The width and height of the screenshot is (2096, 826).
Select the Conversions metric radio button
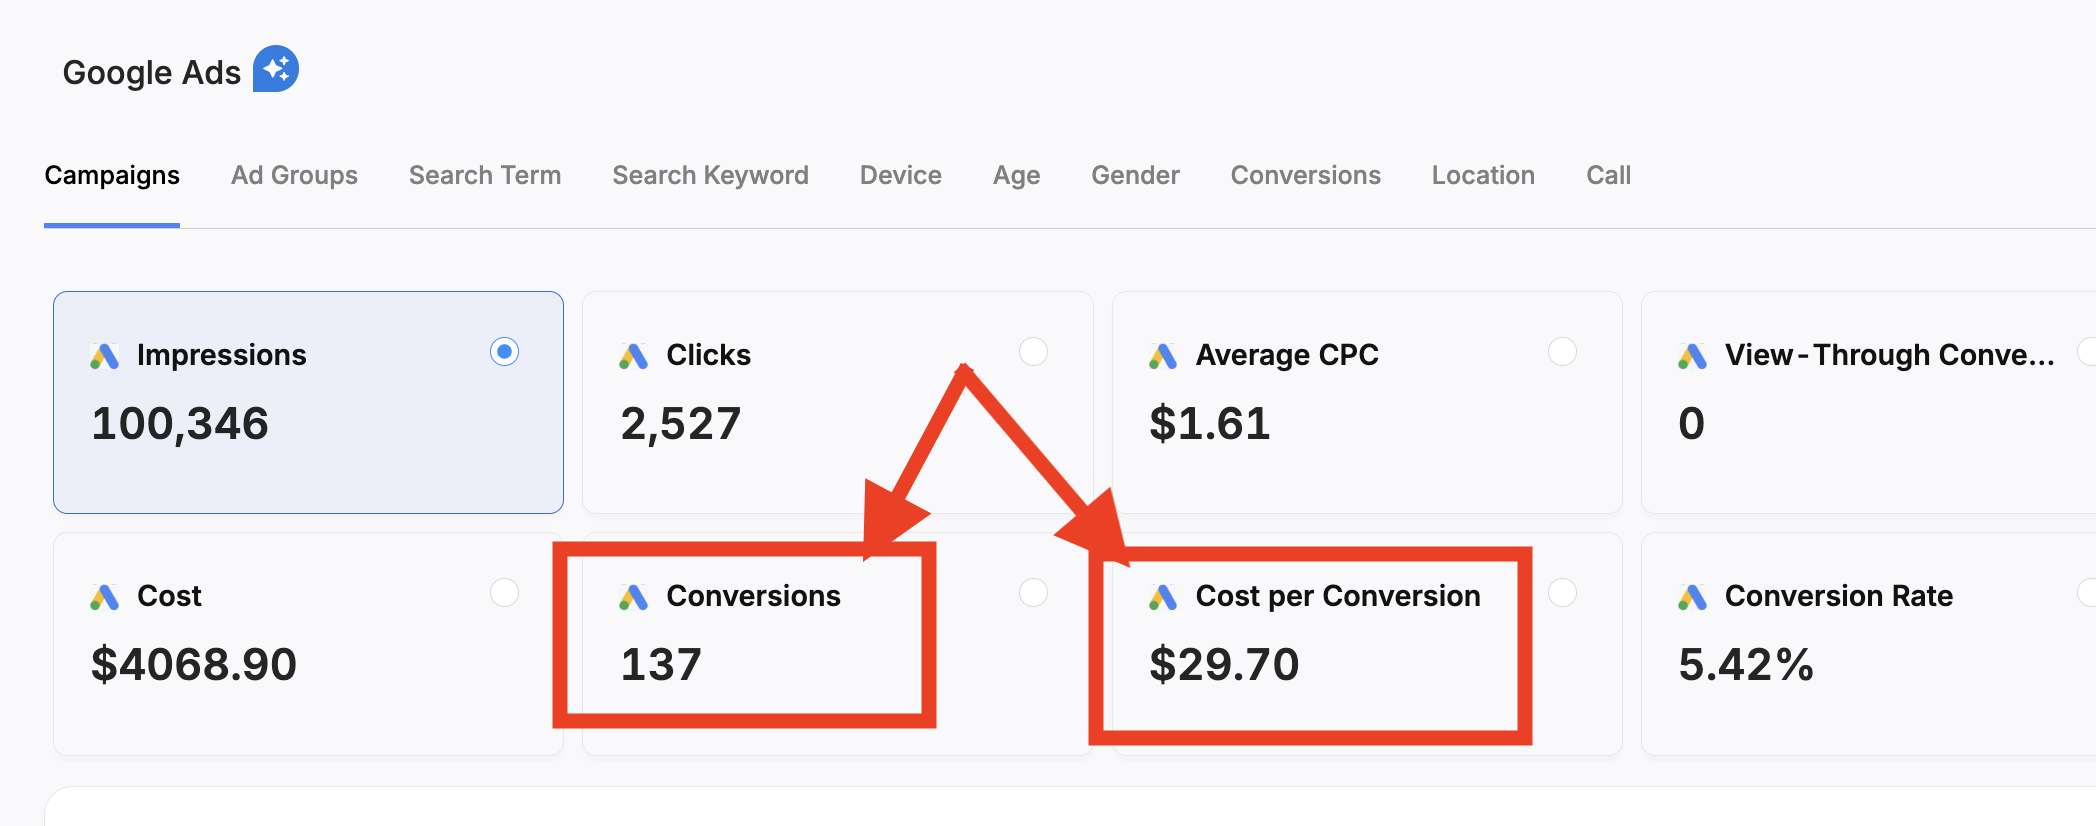pos(1033,593)
